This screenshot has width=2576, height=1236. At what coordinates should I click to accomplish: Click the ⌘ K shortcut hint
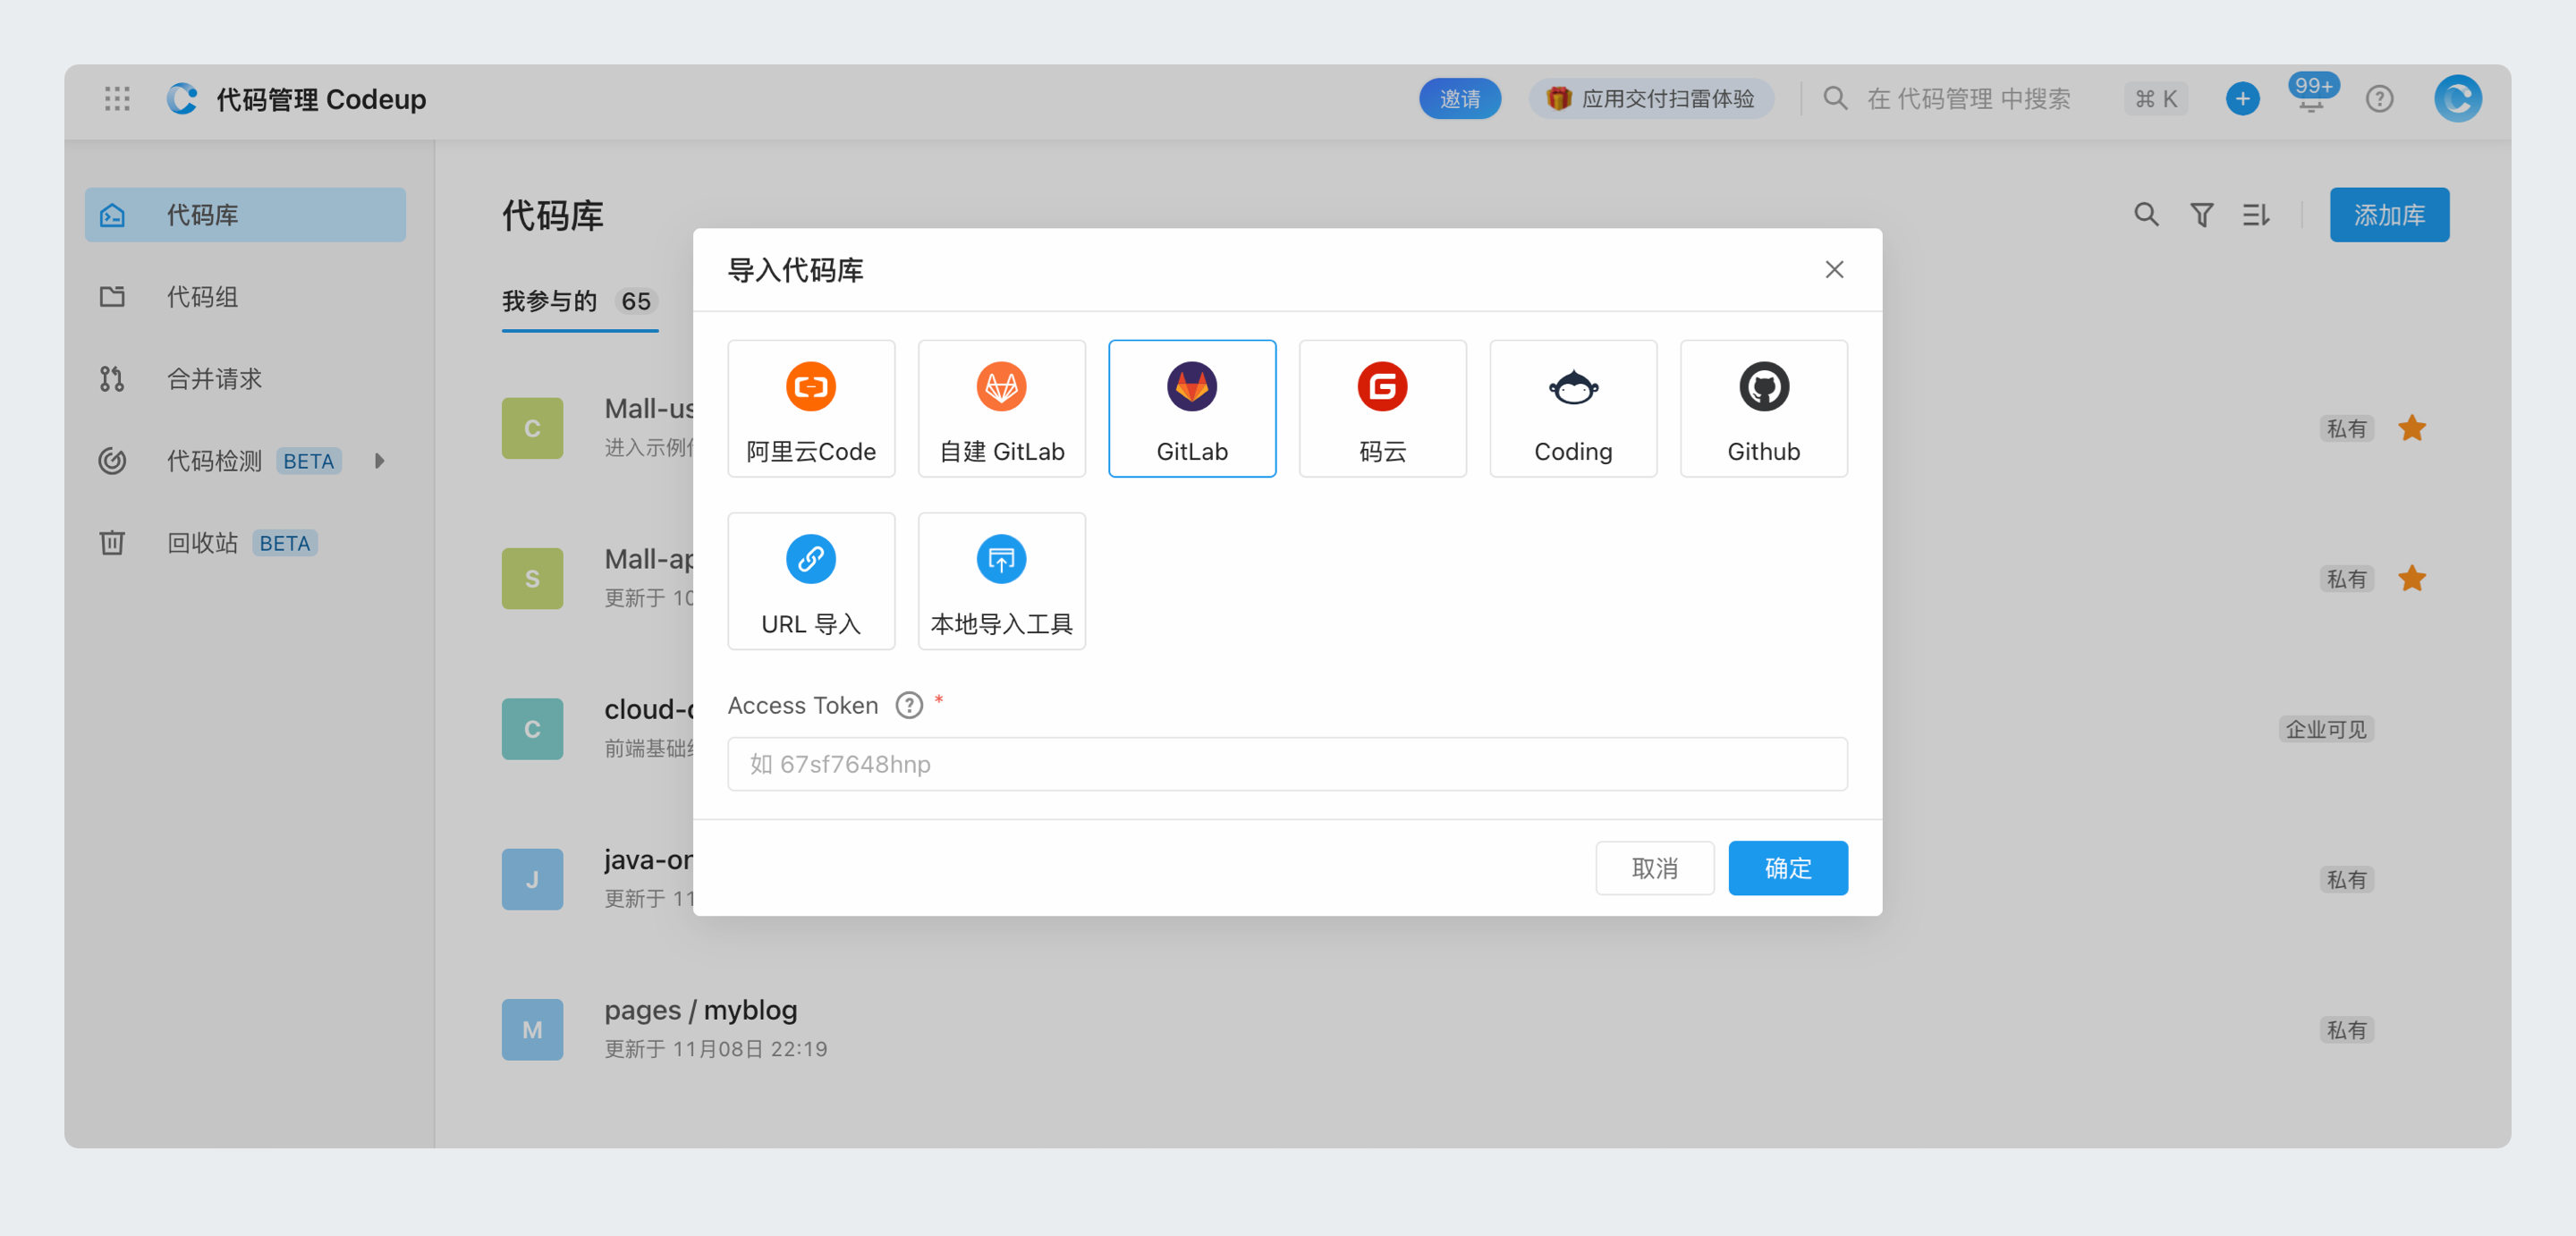tap(2155, 98)
